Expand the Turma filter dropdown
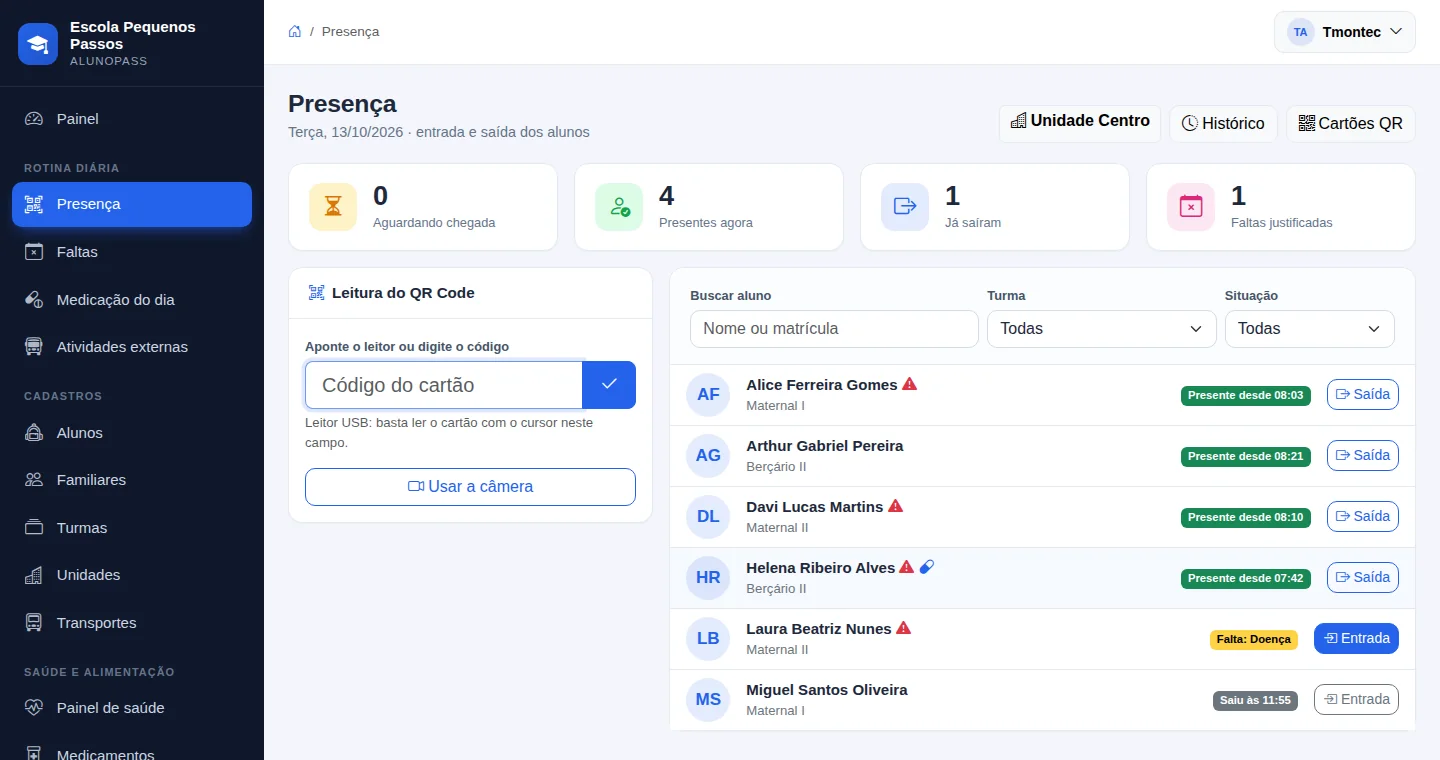 [1101, 329]
